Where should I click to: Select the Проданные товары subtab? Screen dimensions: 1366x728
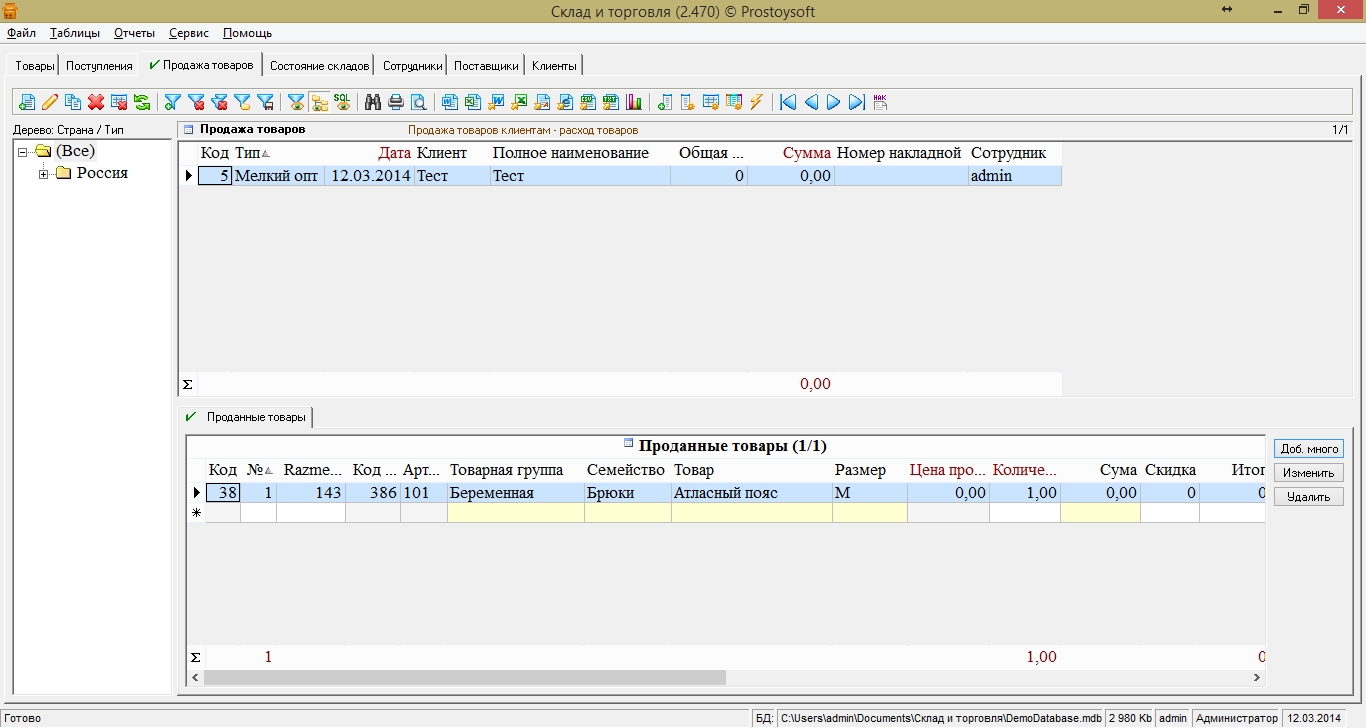(x=246, y=417)
